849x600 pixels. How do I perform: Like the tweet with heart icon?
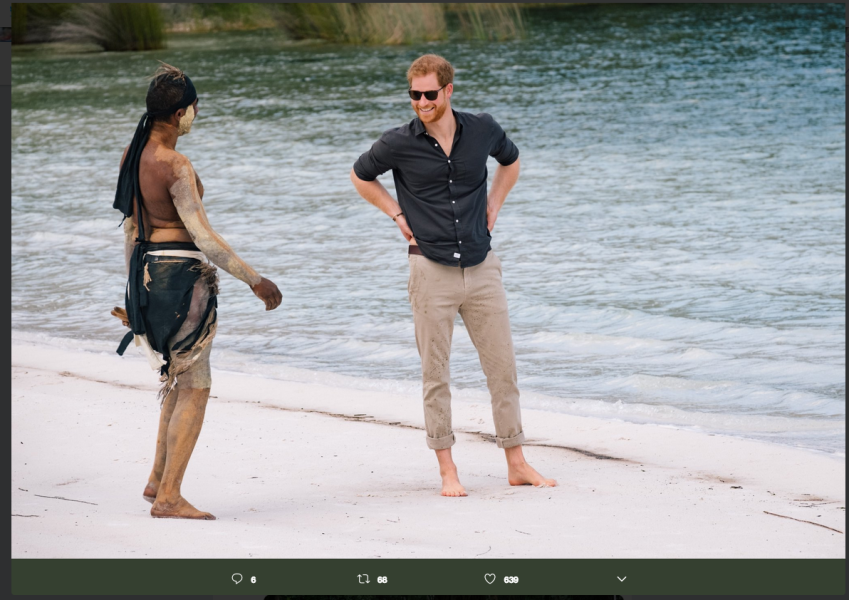[490, 579]
